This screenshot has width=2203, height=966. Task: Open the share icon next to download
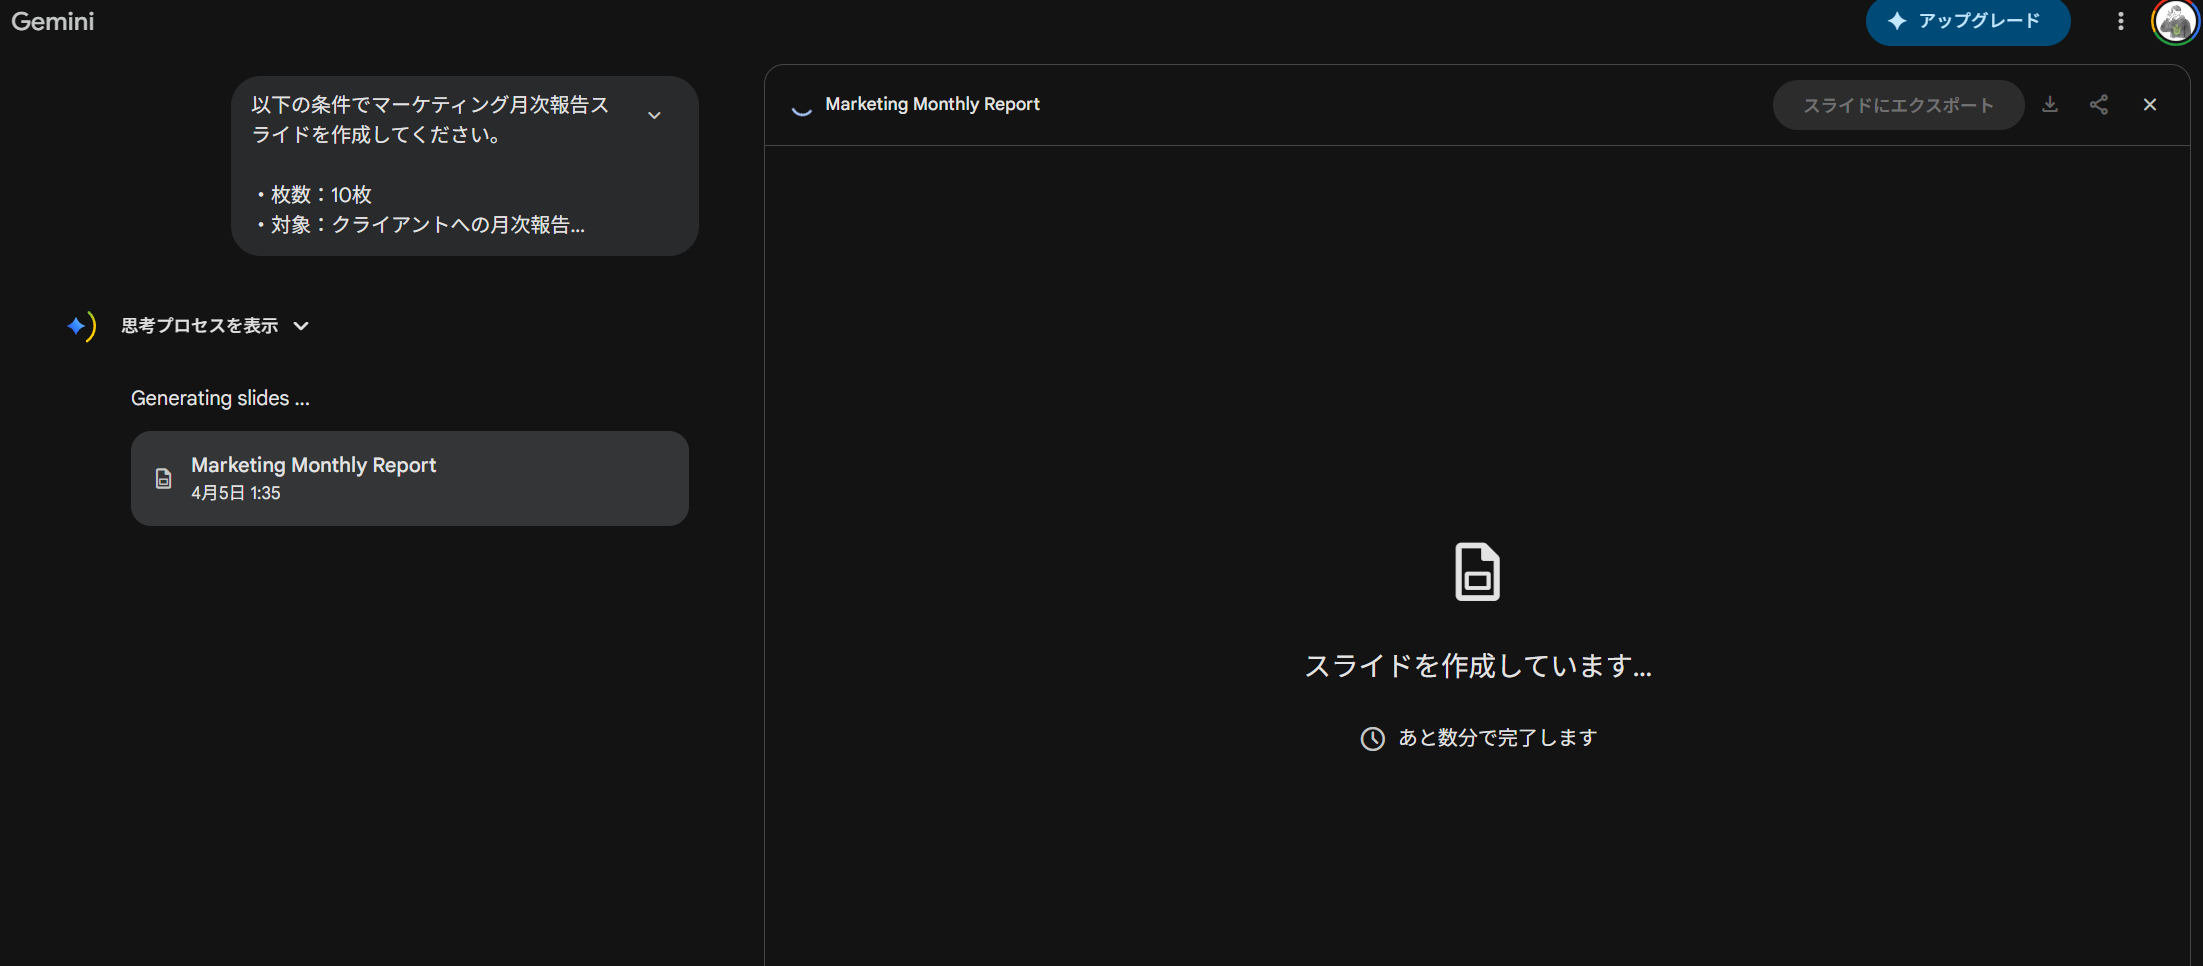[2099, 104]
